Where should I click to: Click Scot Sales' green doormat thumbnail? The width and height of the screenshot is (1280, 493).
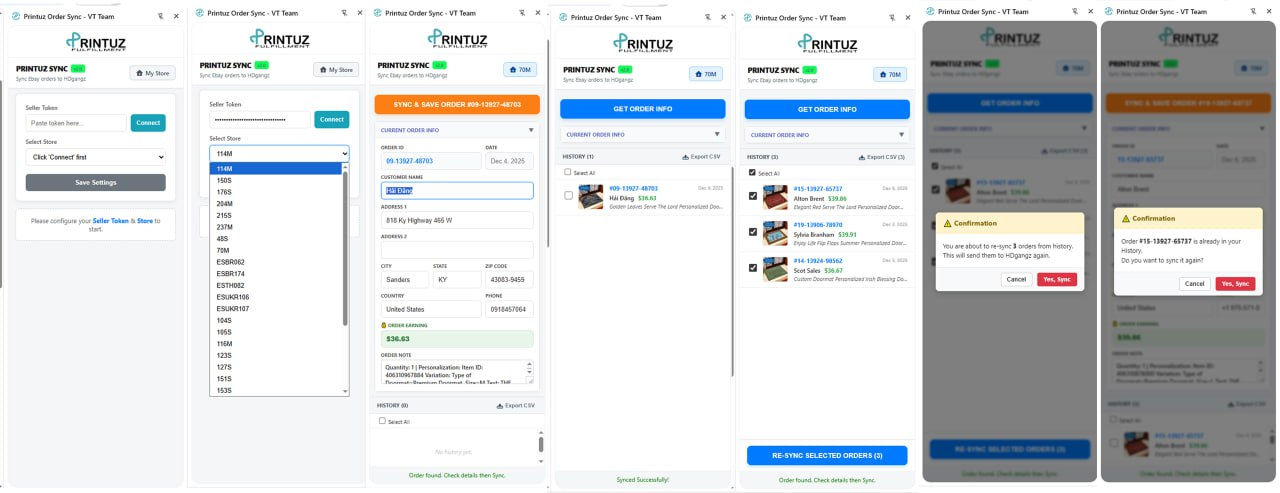pyautogui.click(x=775, y=268)
